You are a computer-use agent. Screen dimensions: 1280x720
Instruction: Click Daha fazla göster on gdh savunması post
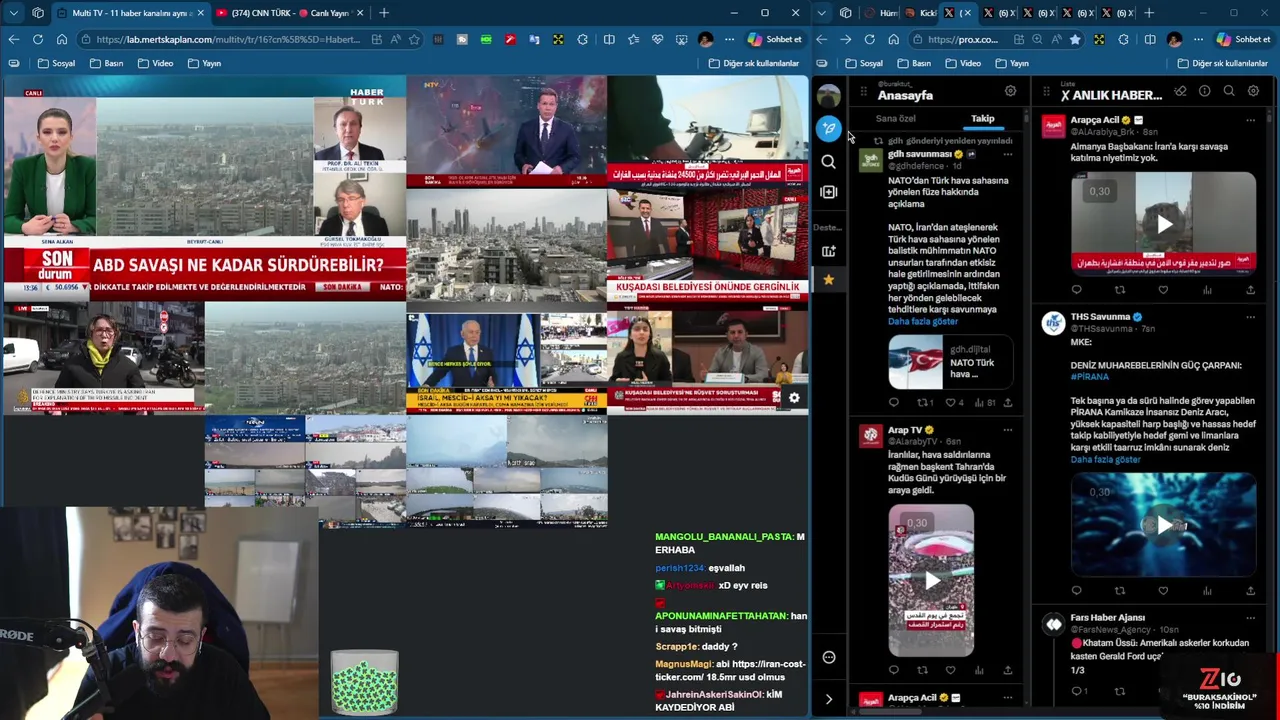tap(923, 321)
